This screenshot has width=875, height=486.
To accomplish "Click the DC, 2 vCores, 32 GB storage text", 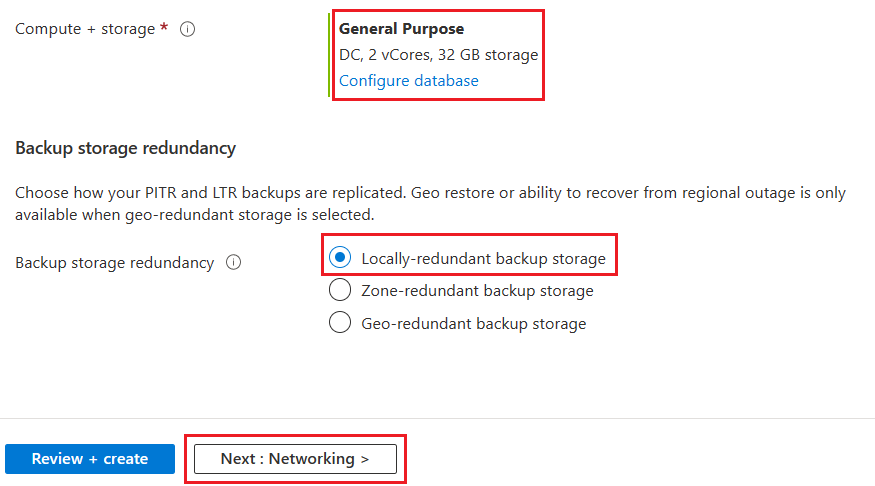I will (438, 55).
